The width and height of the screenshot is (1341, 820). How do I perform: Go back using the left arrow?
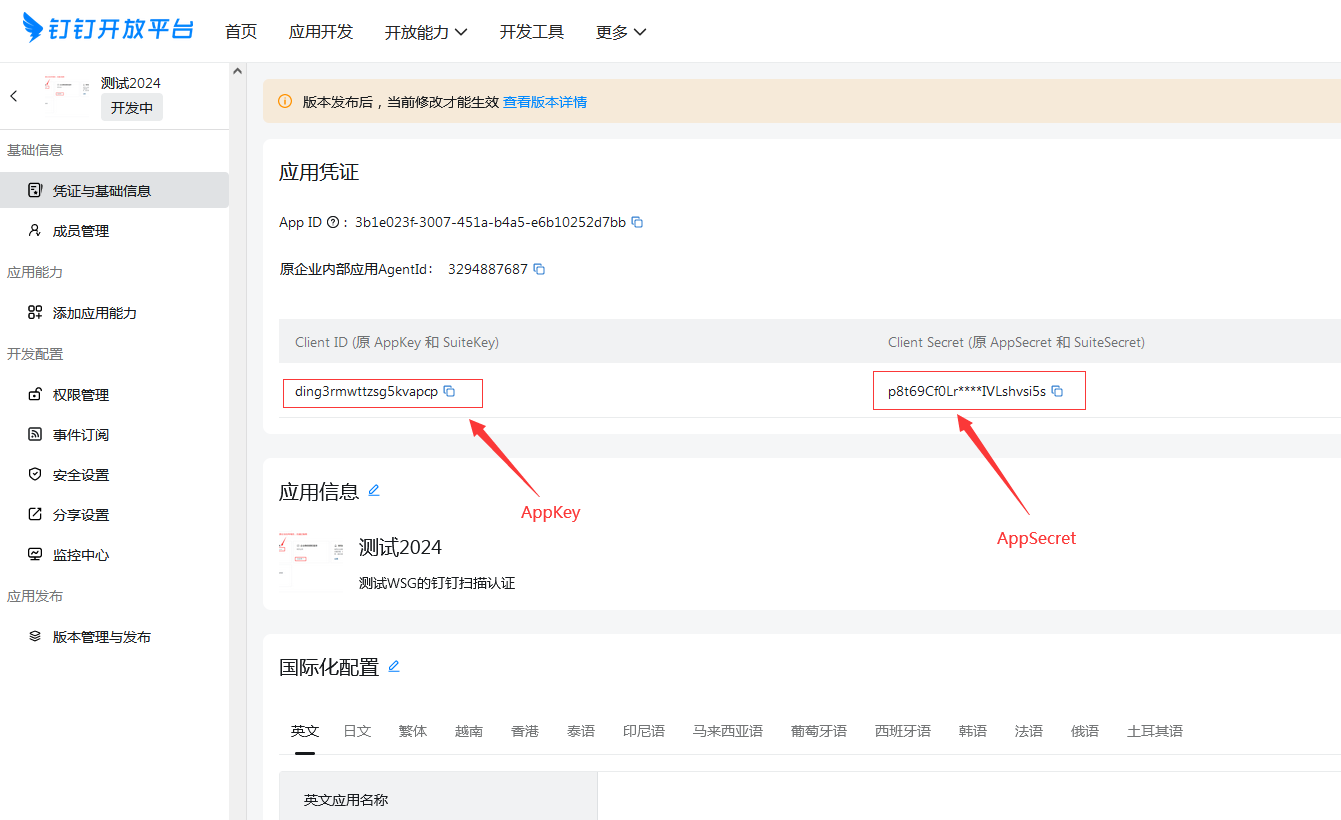(x=14, y=96)
